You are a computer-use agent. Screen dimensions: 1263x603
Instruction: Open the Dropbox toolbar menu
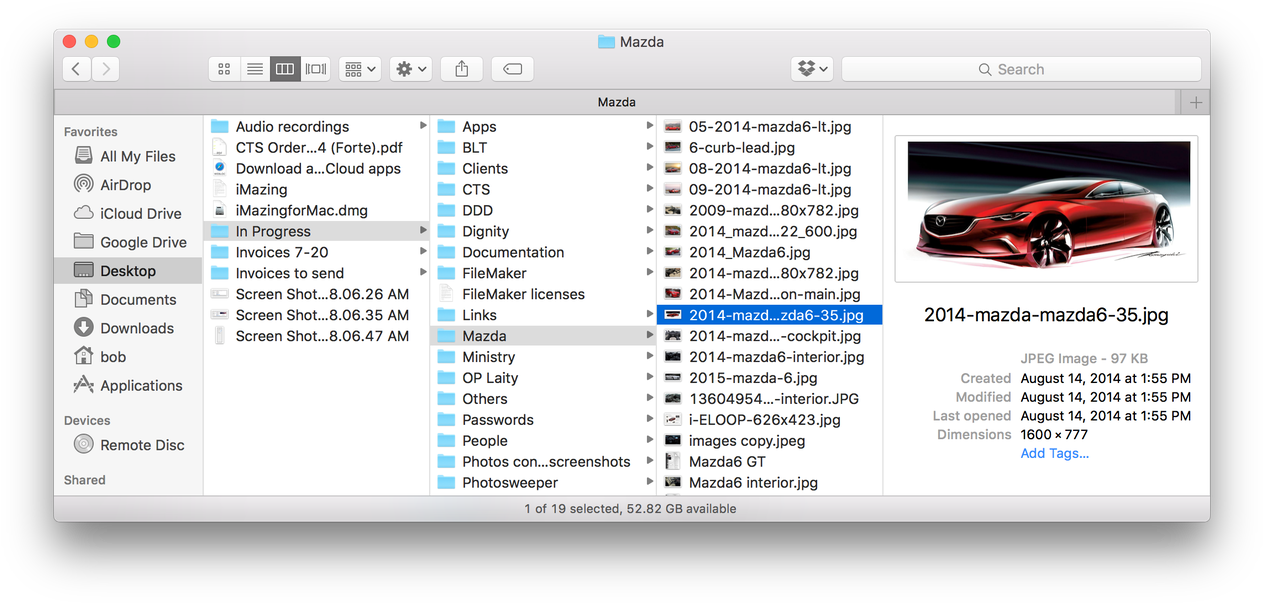811,69
